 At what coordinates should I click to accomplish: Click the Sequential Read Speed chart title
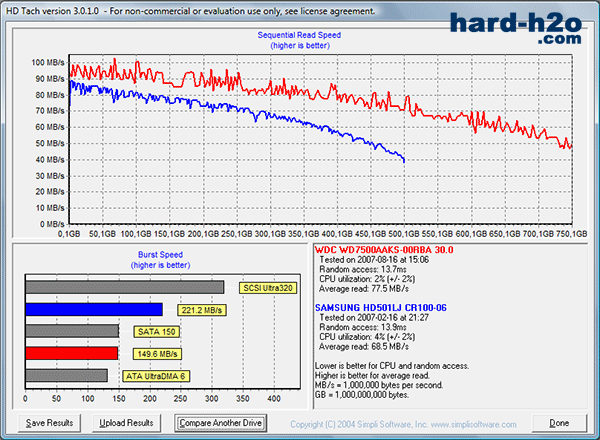pyautogui.click(x=299, y=35)
